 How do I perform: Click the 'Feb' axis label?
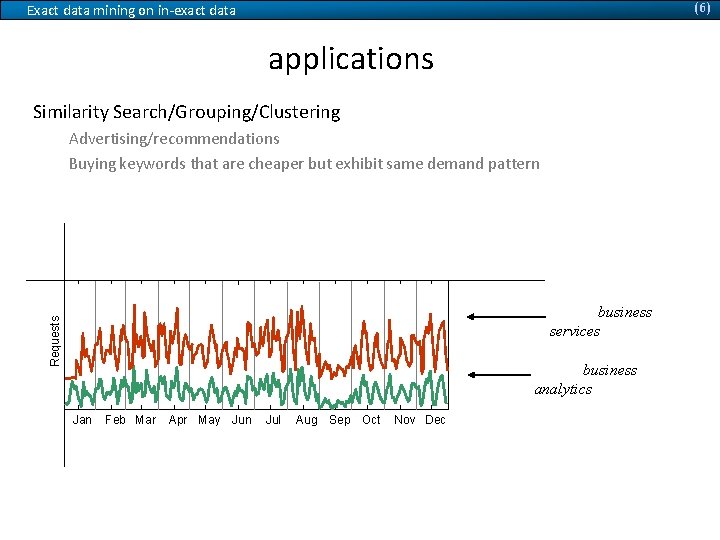pyautogui.click(x=115, y=420)
